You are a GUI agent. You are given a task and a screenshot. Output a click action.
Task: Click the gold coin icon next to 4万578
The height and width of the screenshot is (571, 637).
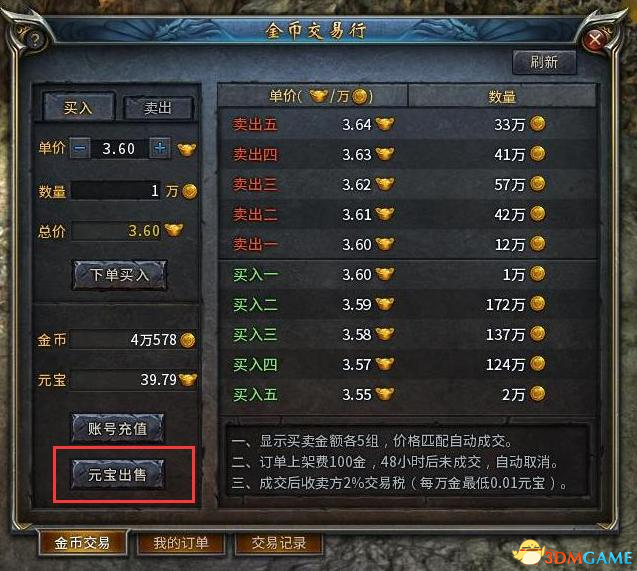[188, 340]
